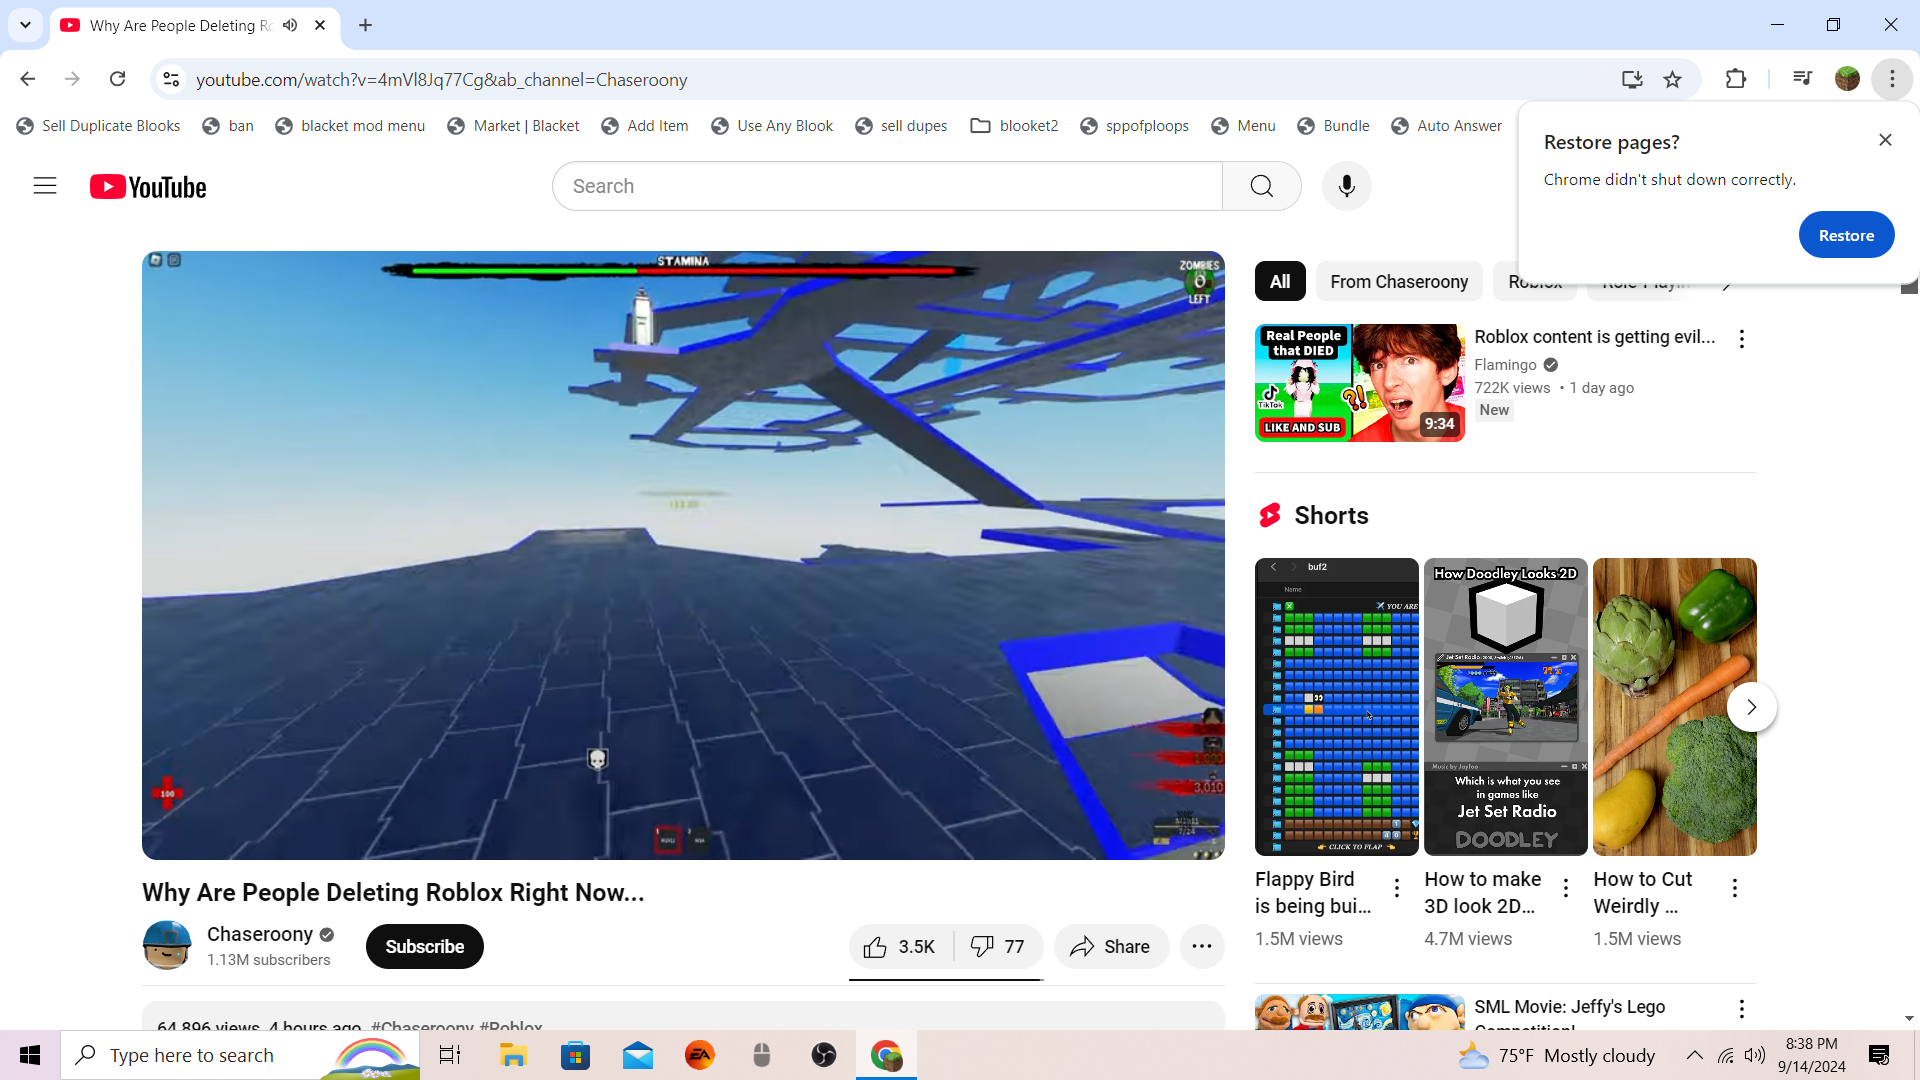Open File Explorer from taskbar
The width and height of the screenshot is (1920, 1080).
point(513,1055)
